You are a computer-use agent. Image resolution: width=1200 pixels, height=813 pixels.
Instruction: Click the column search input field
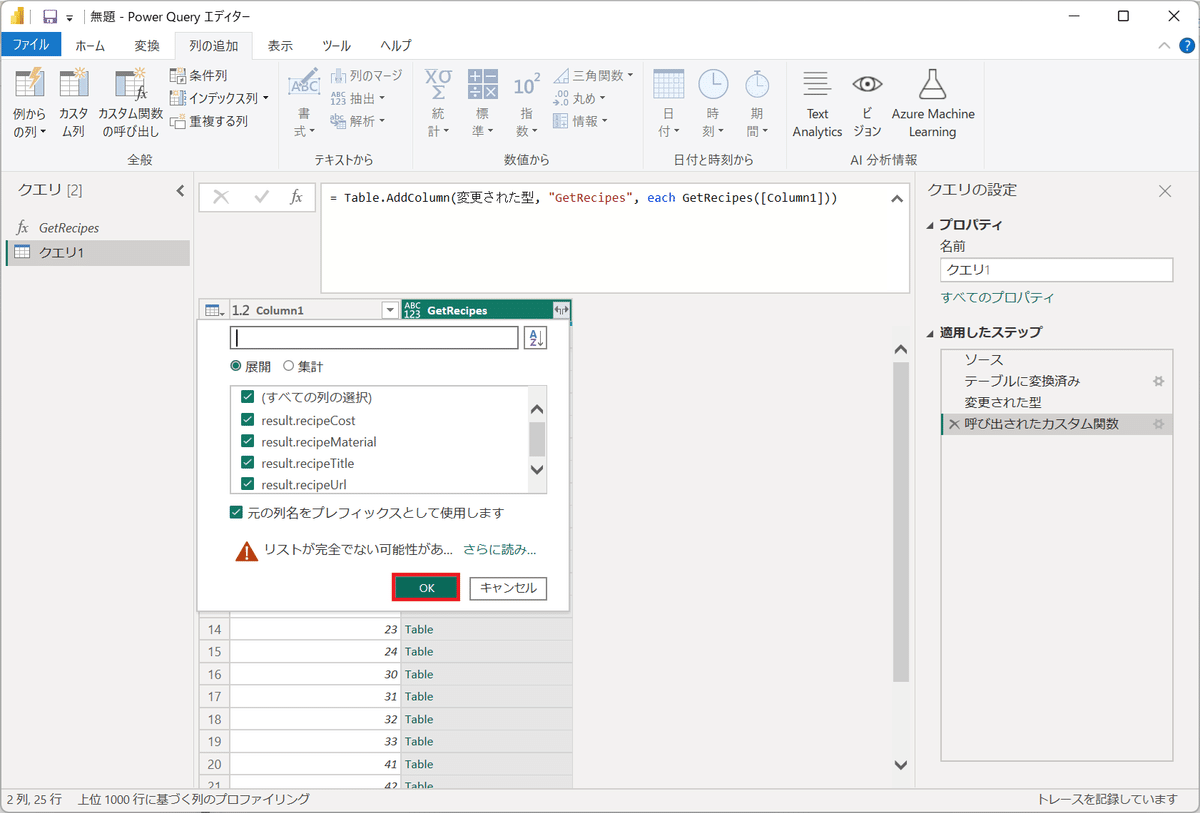click(374, 338)
